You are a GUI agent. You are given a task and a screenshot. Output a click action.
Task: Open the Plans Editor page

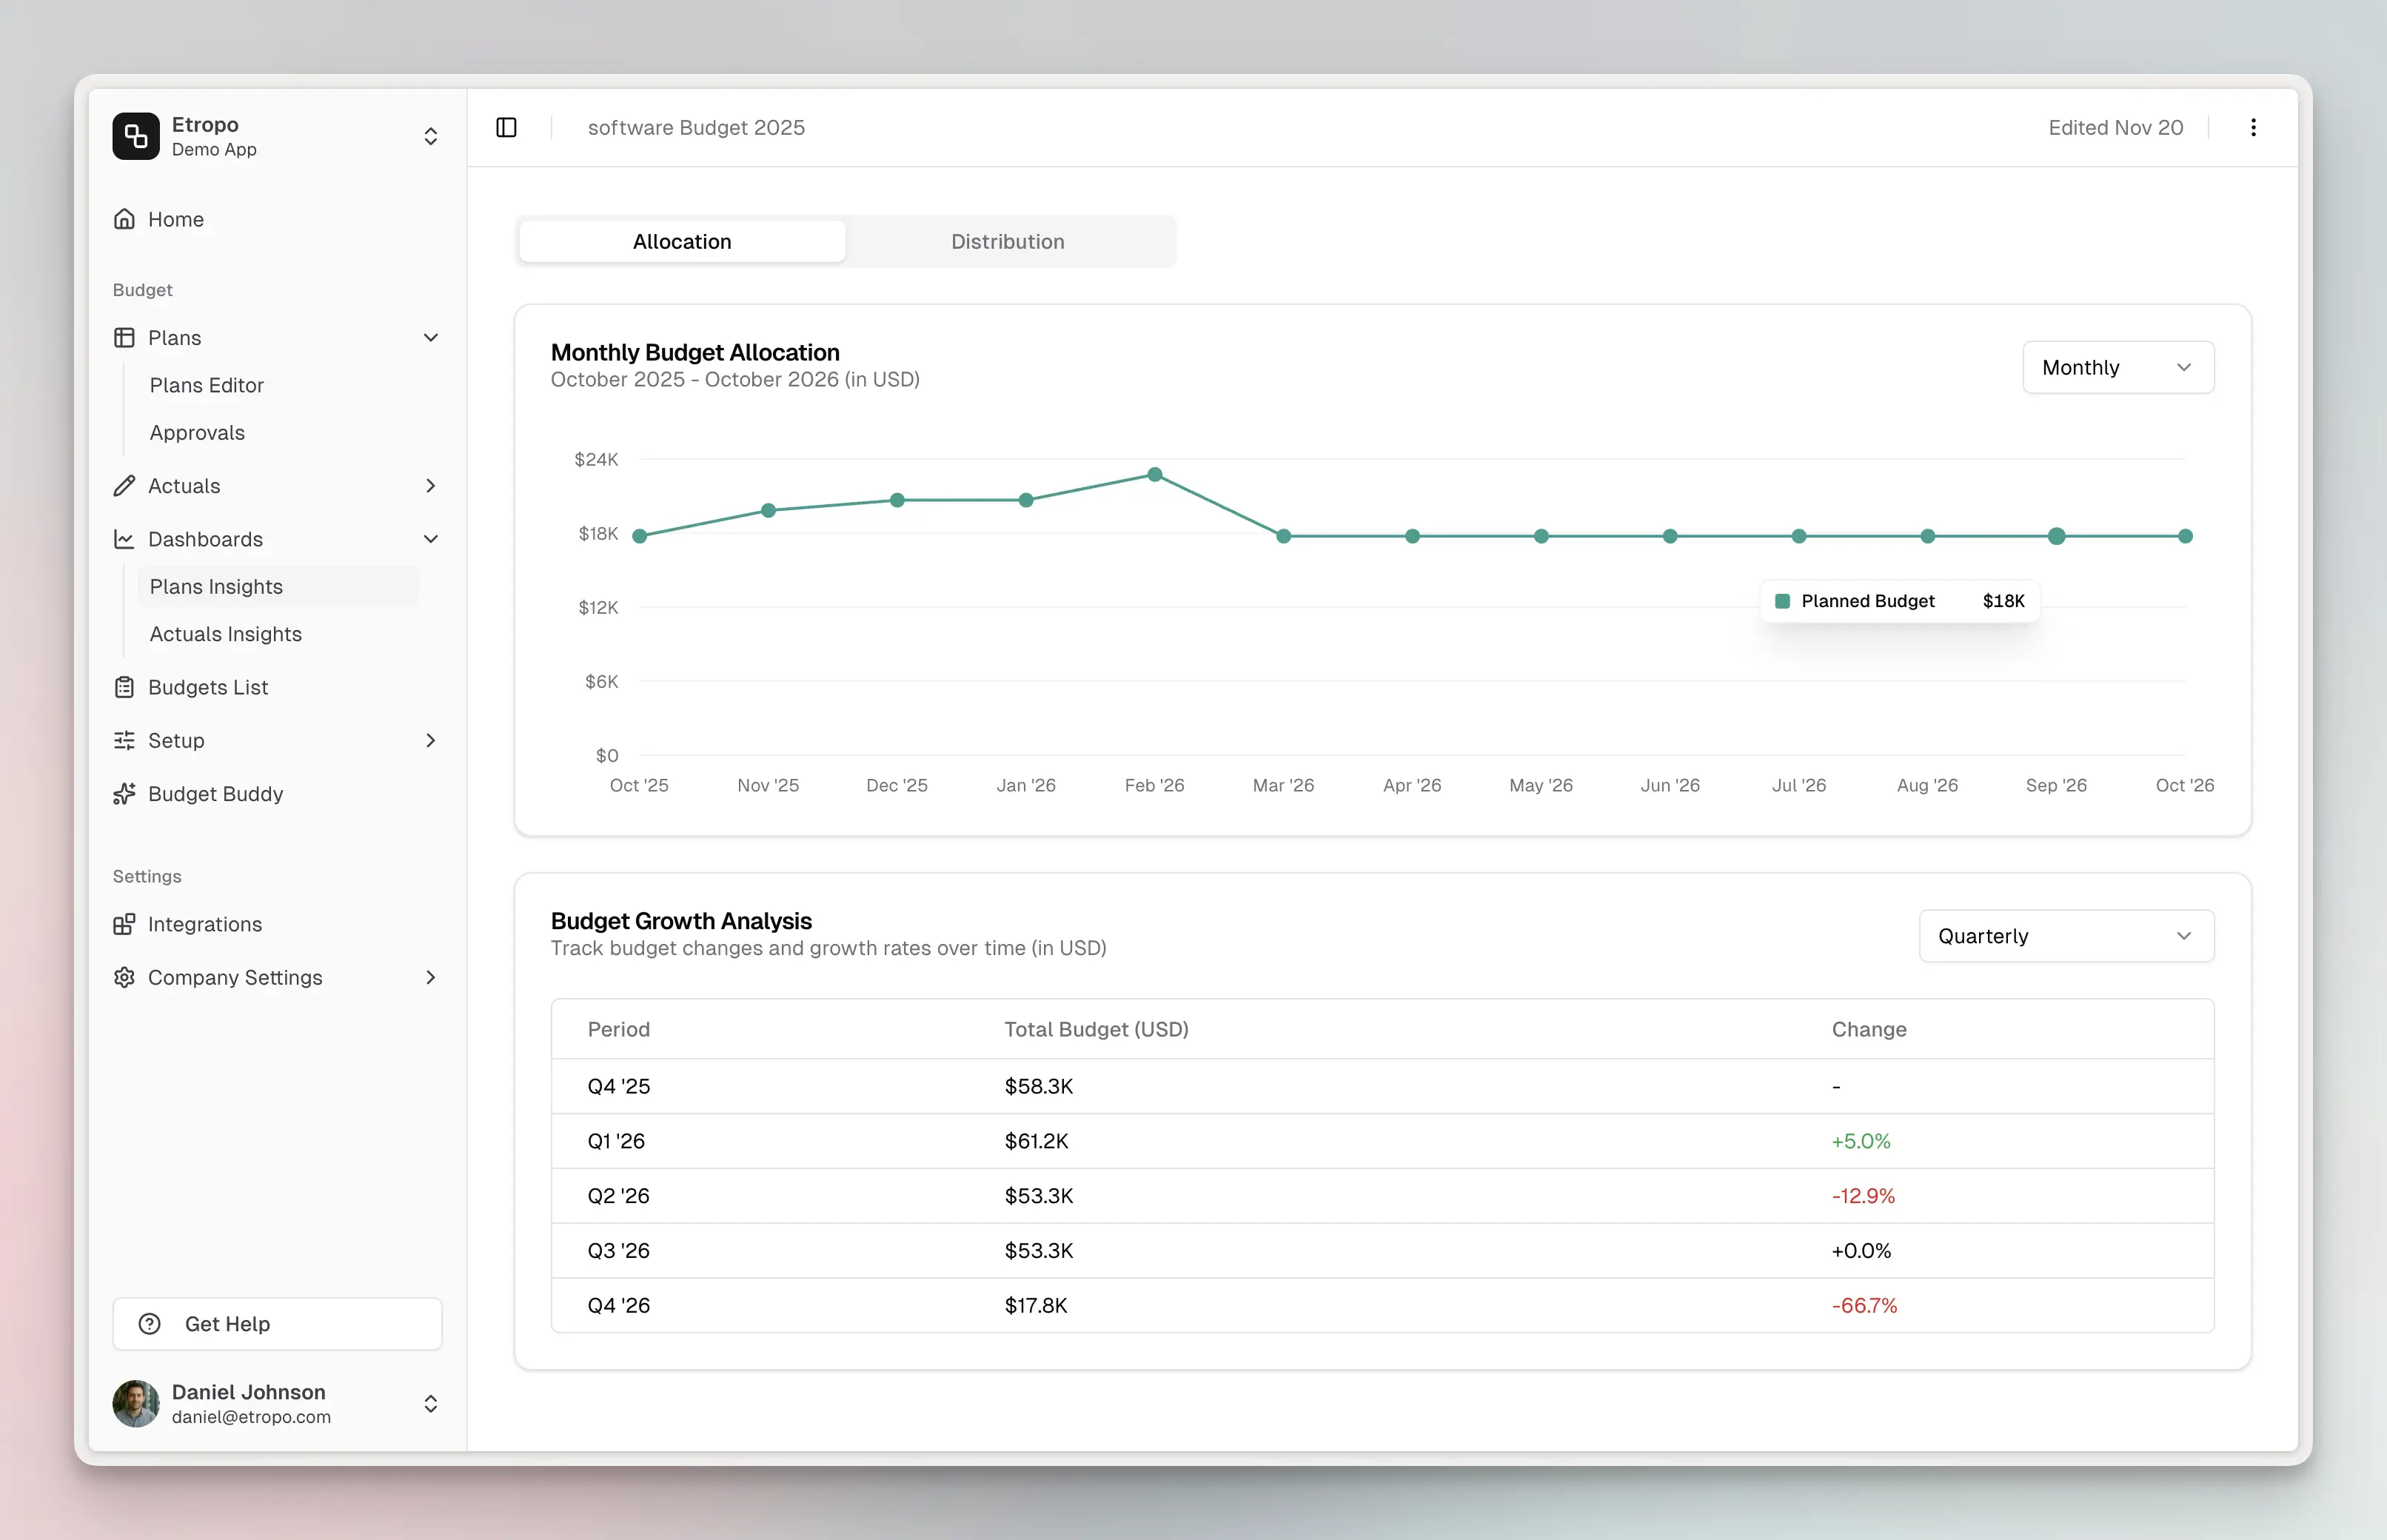(207, 384)
